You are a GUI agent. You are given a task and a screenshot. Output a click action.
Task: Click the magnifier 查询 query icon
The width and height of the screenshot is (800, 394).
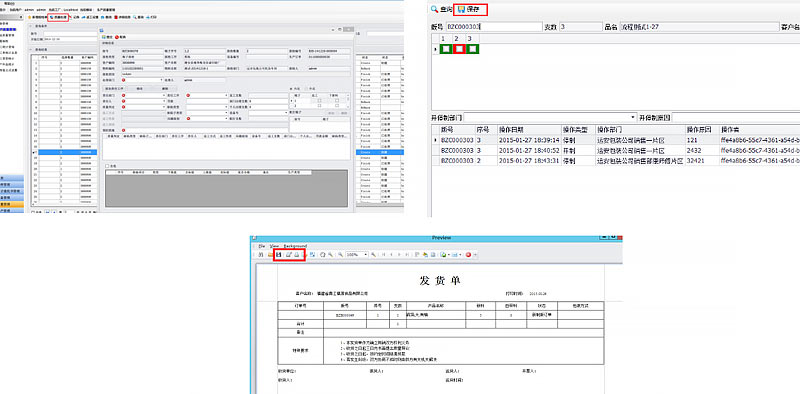pos(434,9)
